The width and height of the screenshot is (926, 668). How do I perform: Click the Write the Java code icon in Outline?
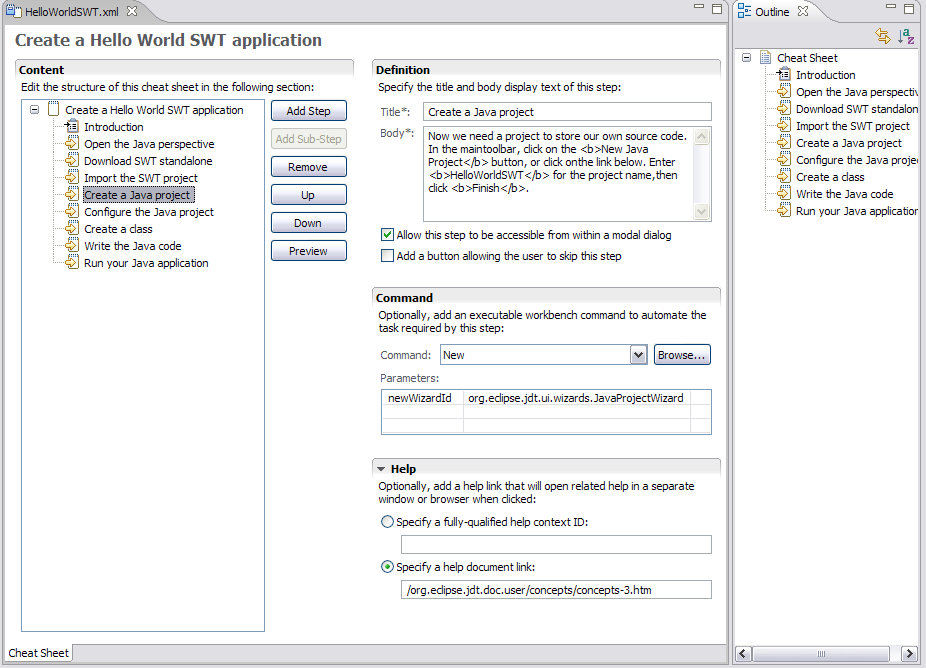(x=784, y=194)
